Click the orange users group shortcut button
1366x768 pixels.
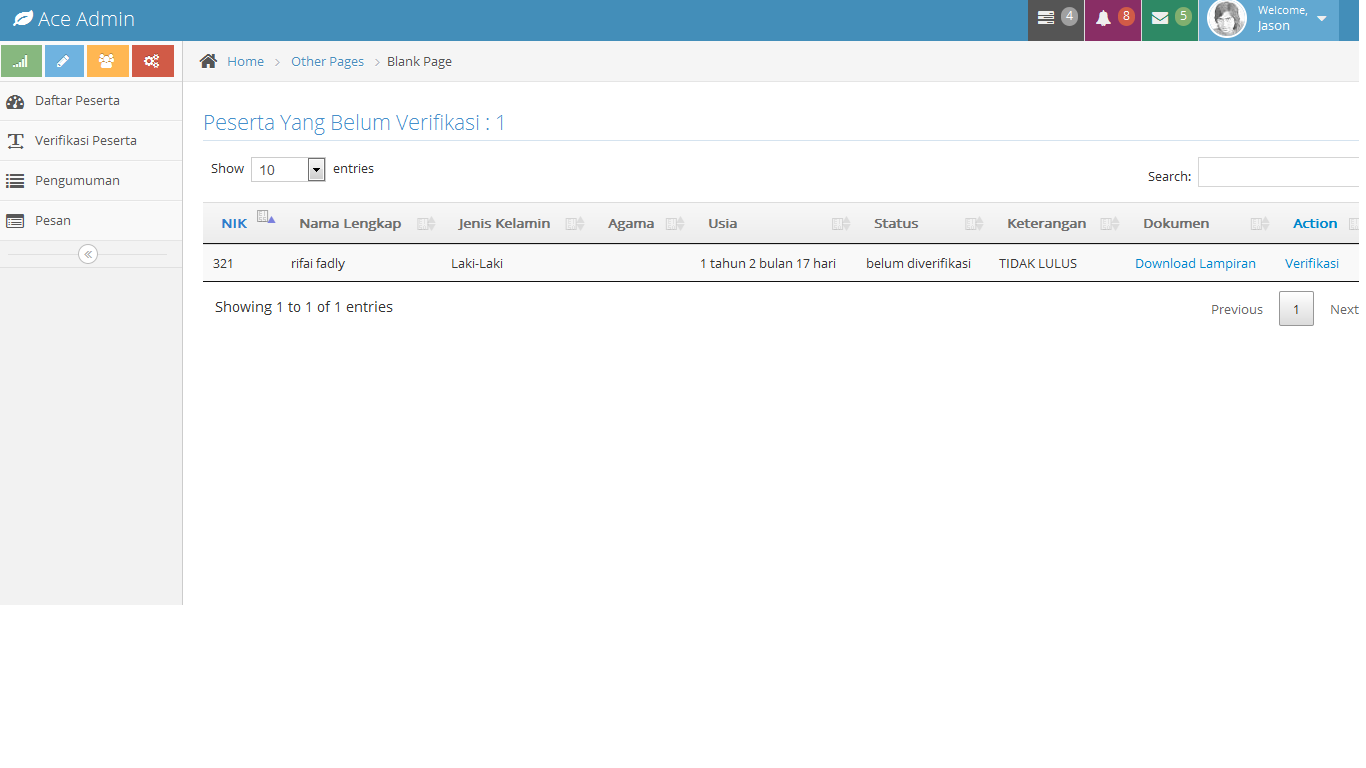point(107,61)
